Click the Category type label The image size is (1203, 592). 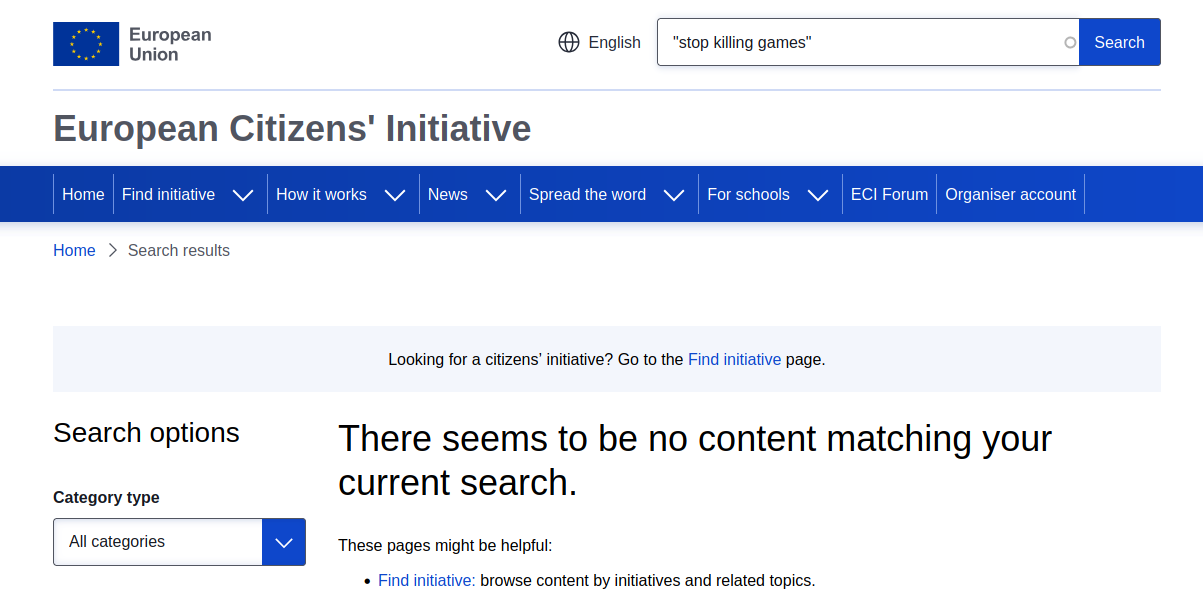coord(106,498)
